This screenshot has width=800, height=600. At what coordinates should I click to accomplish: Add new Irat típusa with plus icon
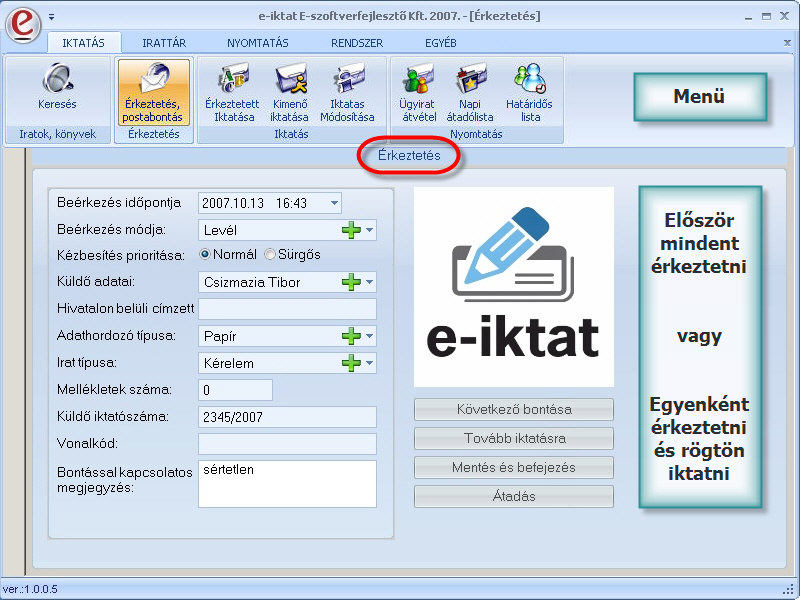(x=351, y=363)
